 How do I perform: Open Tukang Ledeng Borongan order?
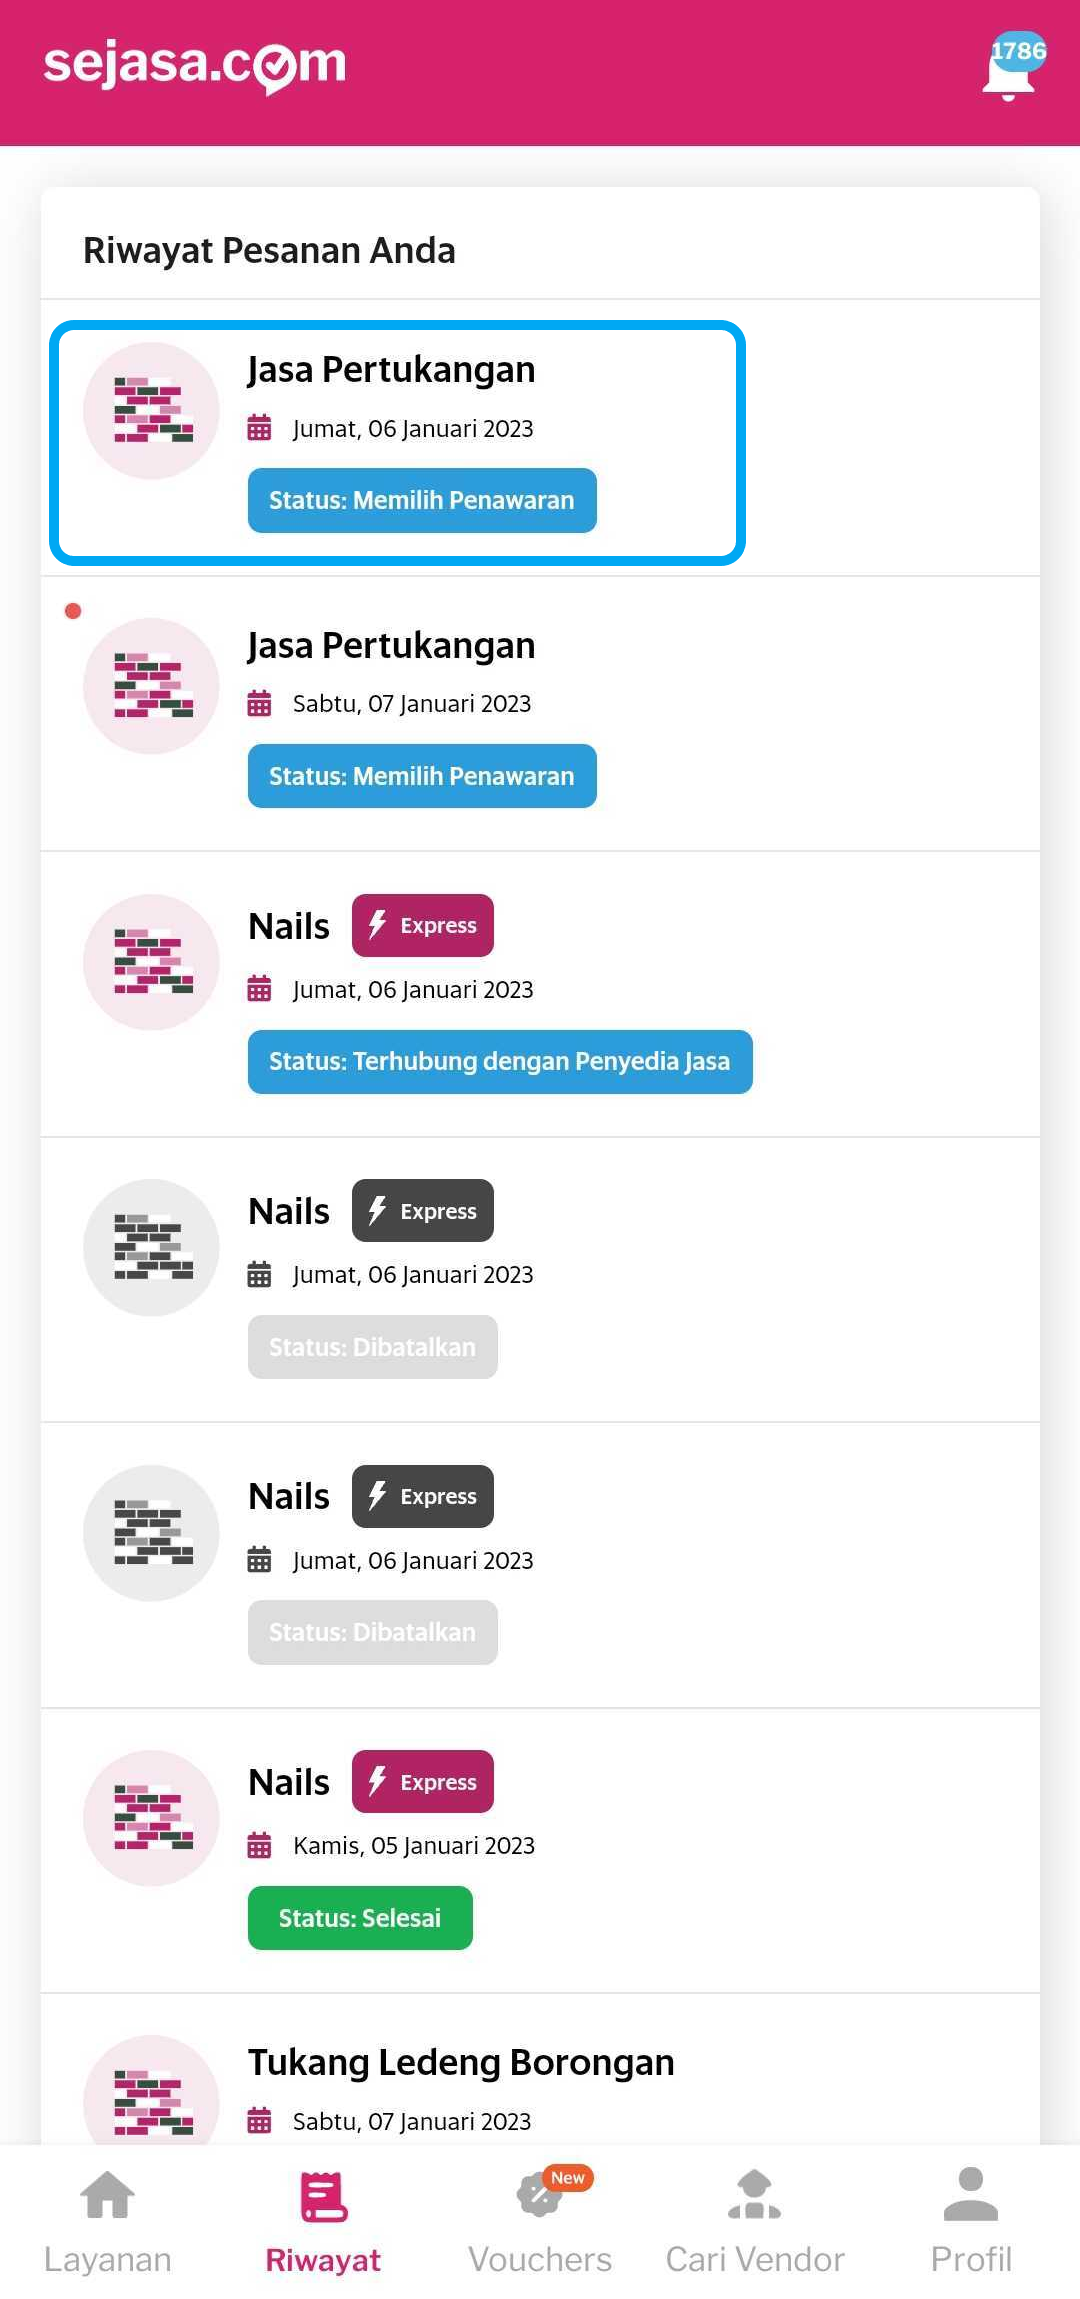click(461, 2063)
